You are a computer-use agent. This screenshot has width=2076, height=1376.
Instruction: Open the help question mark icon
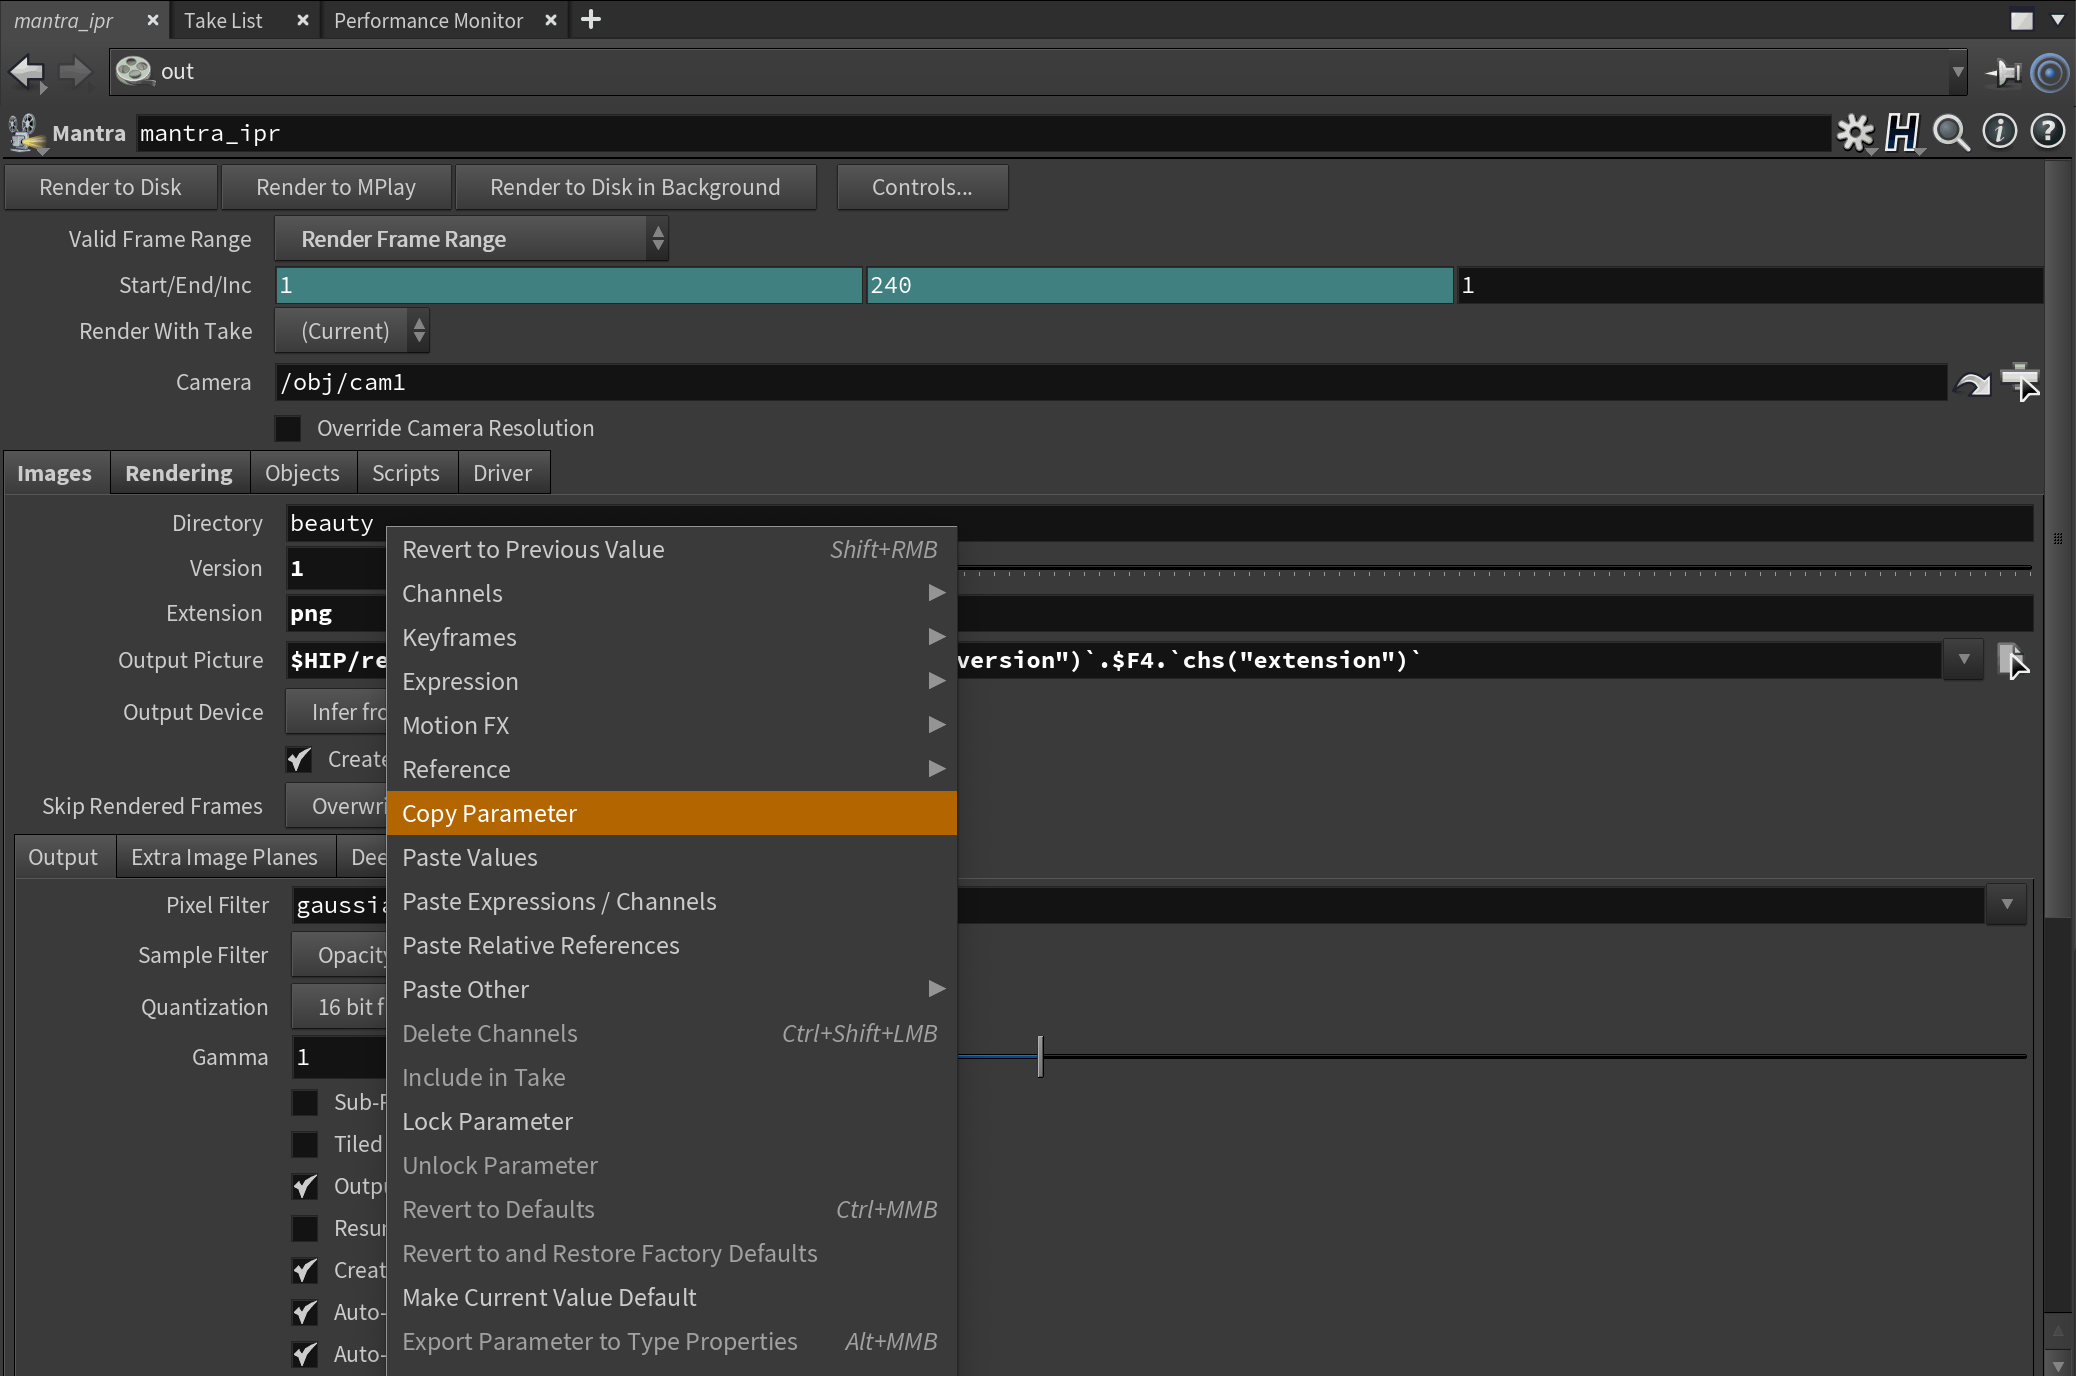tap(2047, 132)
